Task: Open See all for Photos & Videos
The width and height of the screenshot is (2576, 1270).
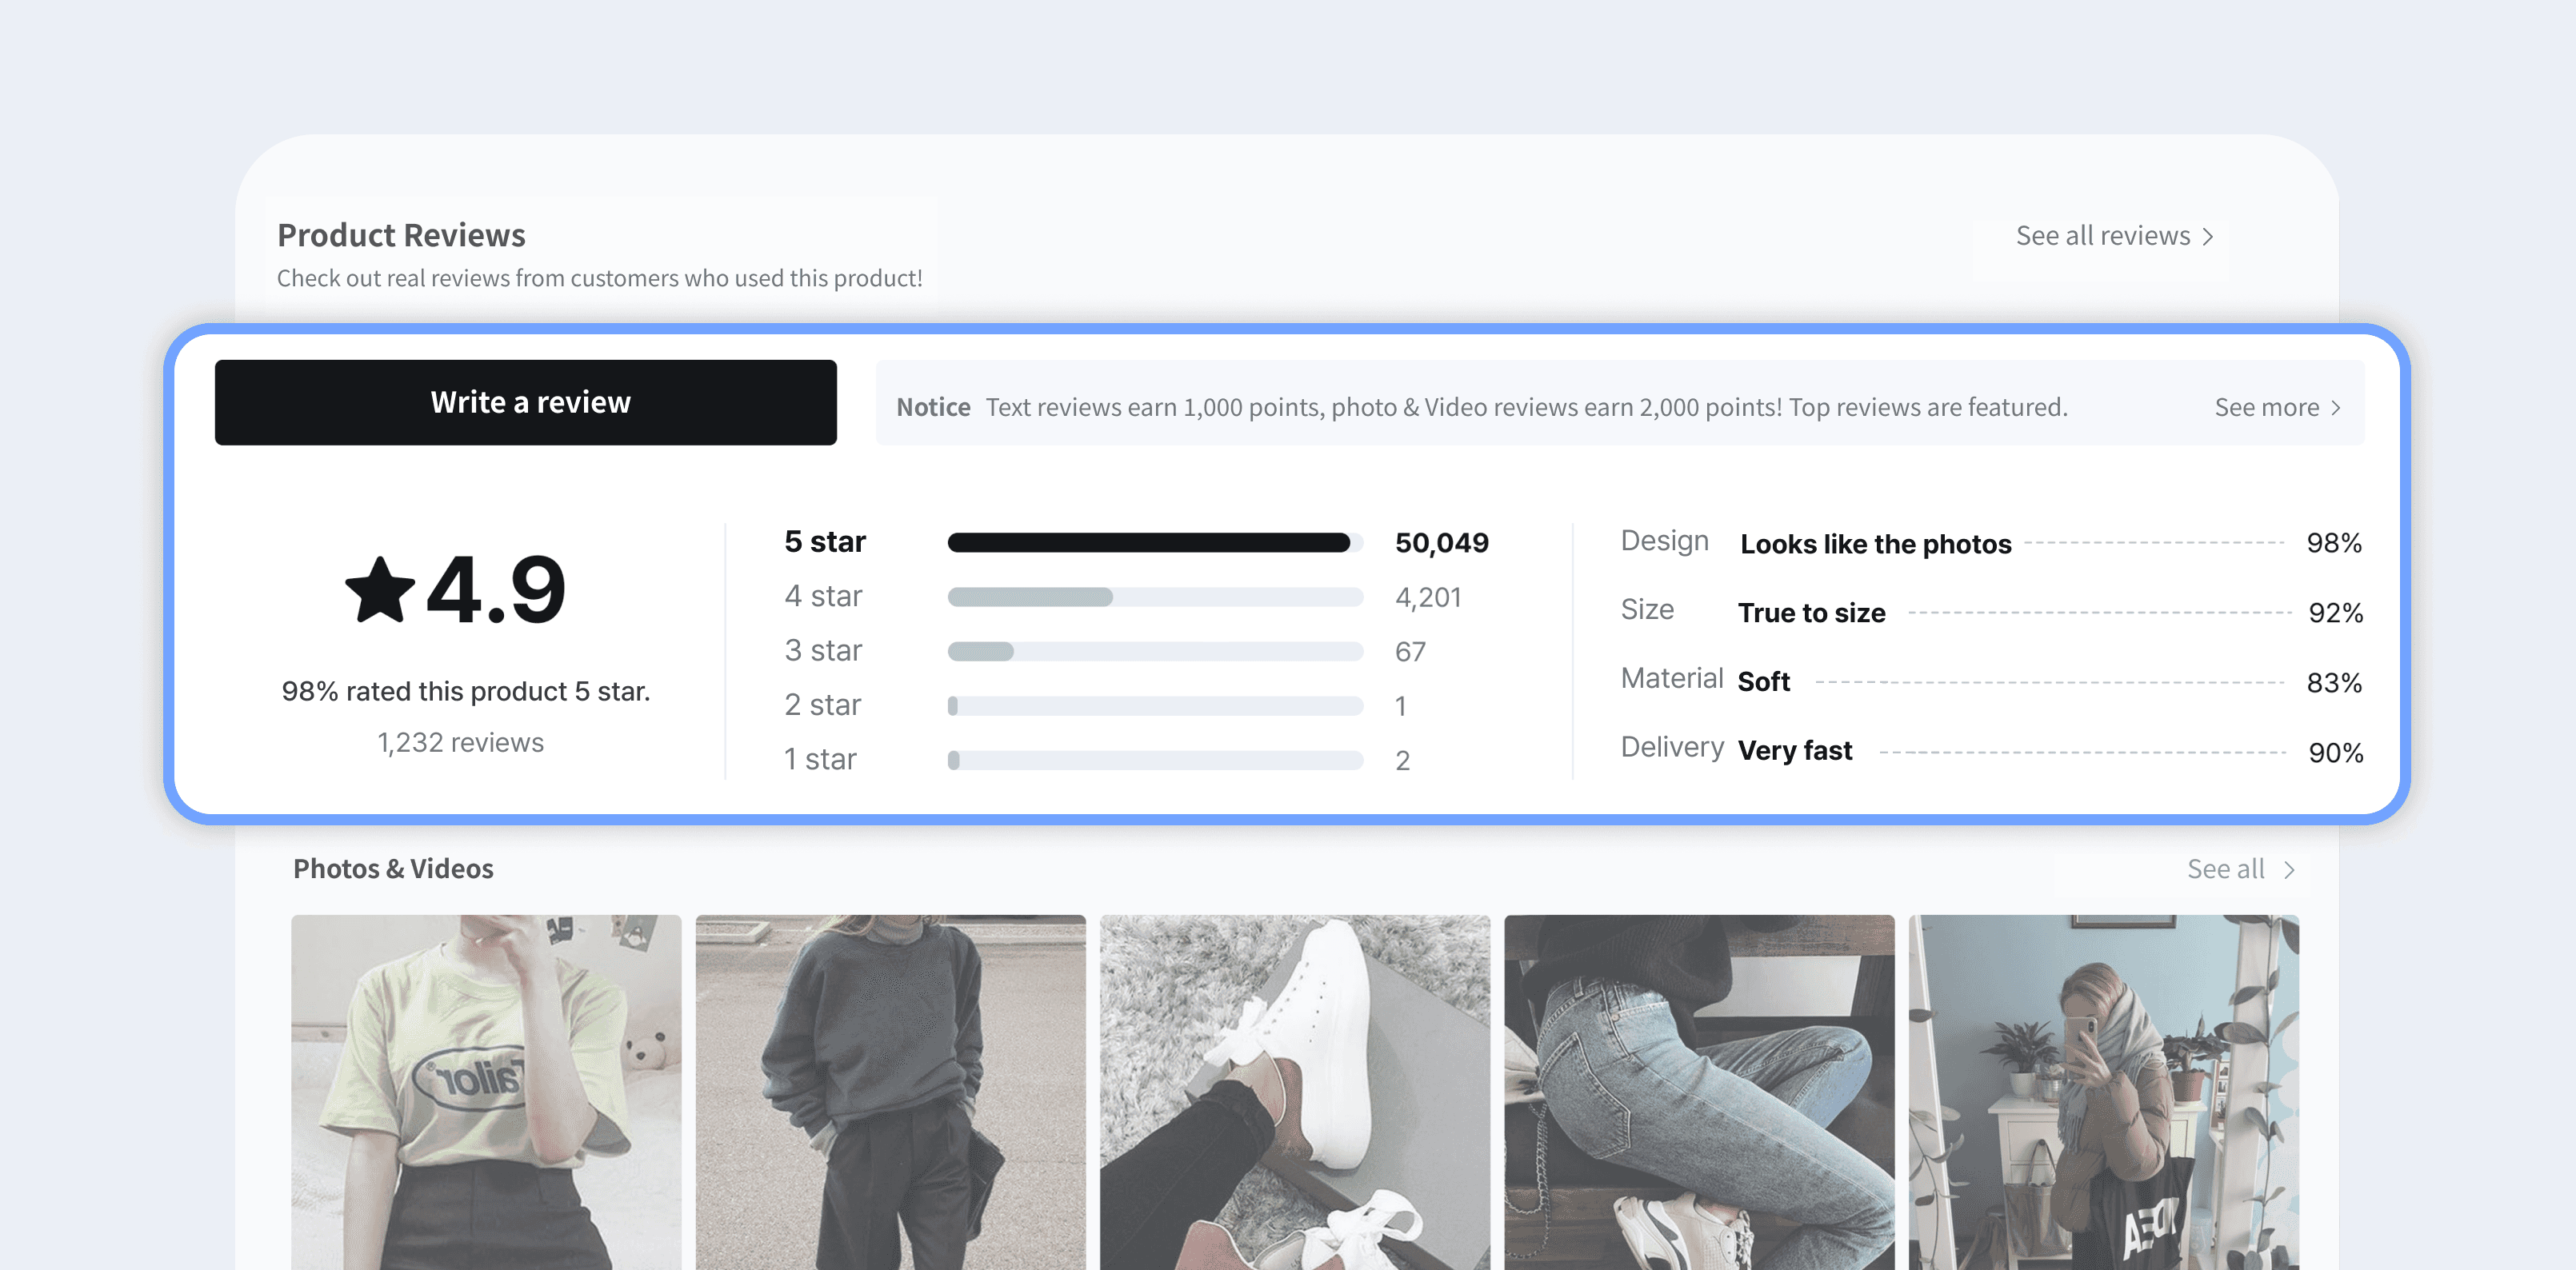Action: click(2240, 869)
